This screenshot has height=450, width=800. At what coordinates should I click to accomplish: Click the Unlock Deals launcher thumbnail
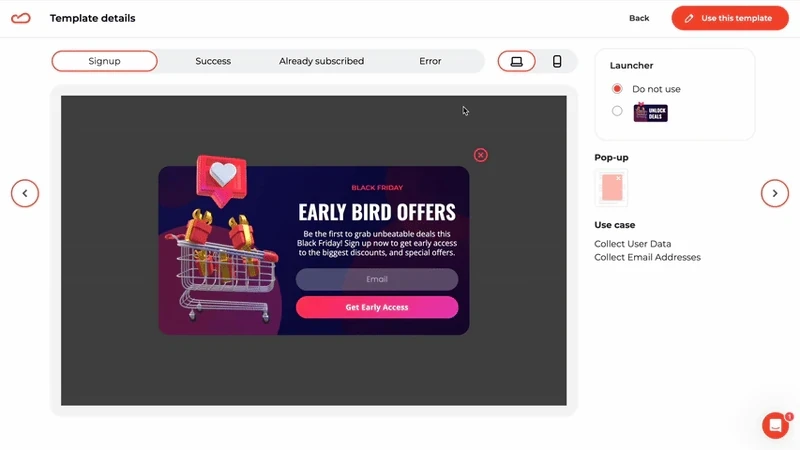(651, 112)
